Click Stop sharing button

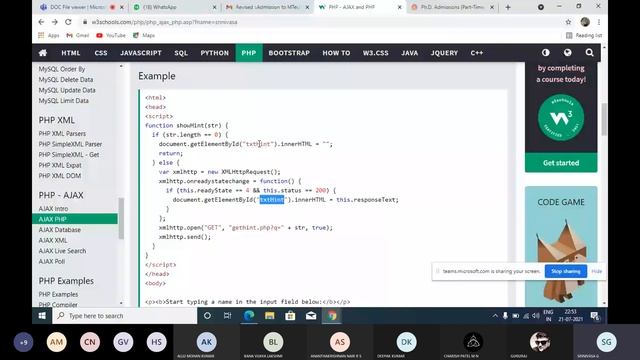coord(565,271)
